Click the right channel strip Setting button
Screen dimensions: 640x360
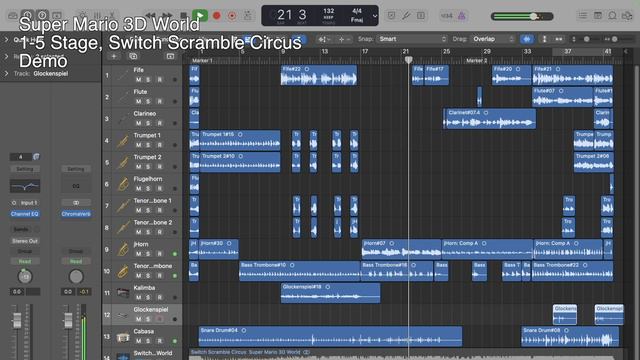tap(76, 169)
